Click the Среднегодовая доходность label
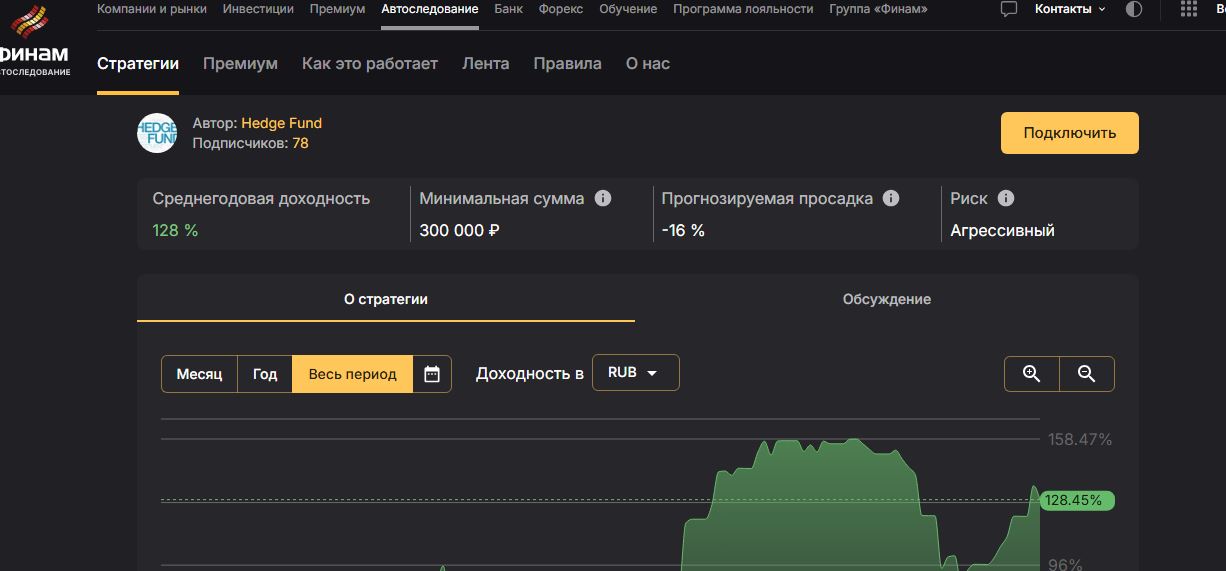The image size is (1226, 571). (x=261, y=198)
